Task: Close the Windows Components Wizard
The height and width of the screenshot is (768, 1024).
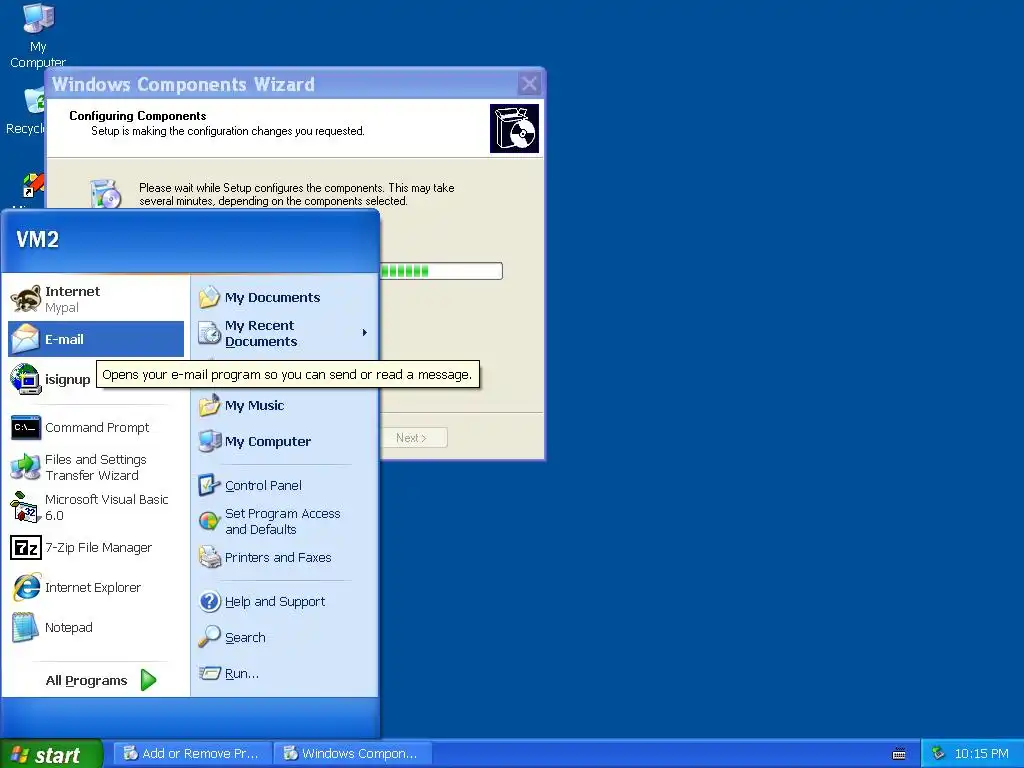Action: click(x=529, y=84)
